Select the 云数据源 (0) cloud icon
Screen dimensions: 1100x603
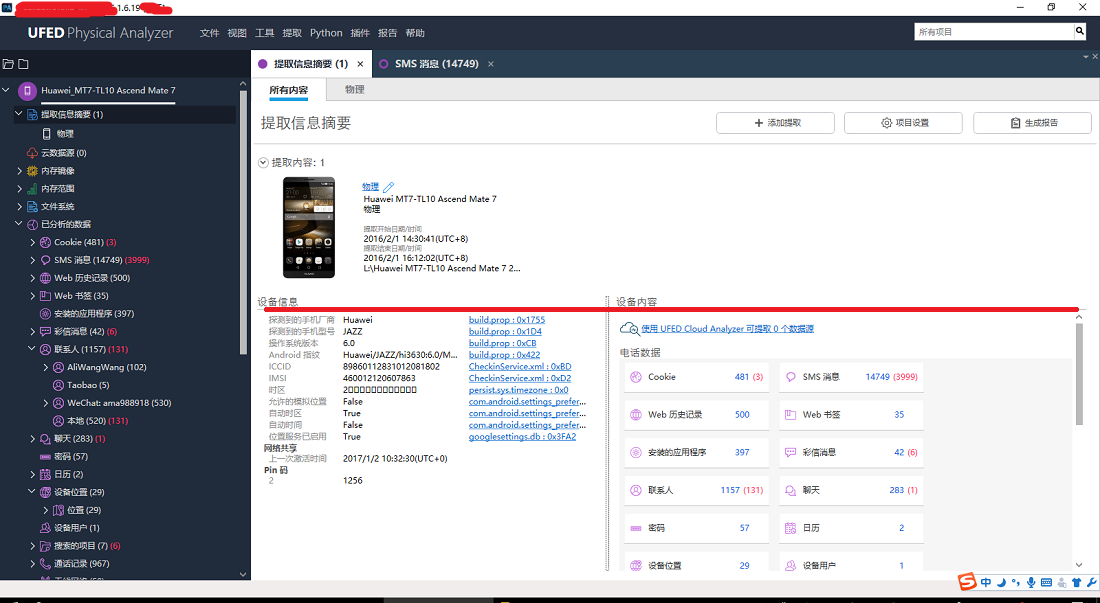click(32, 153)
